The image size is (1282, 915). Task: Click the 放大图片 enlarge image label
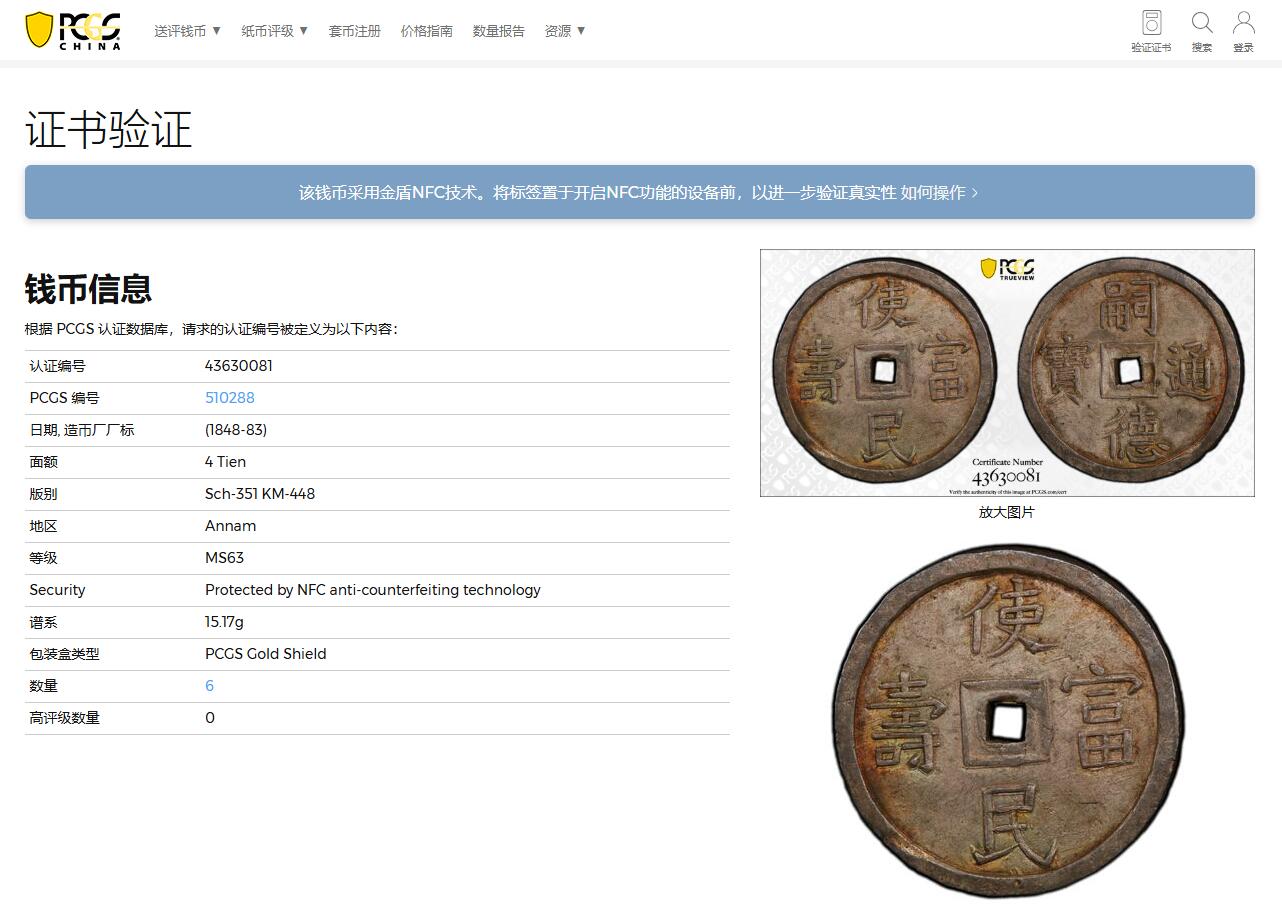coord(1006,512)
